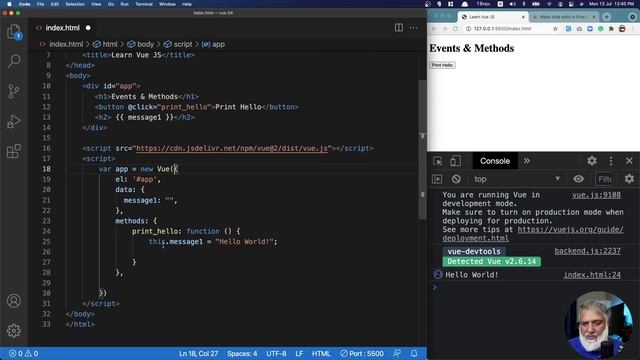Open the Search view in VS Code
Viewport: 640px width, 360px height.
coord(14,61)
